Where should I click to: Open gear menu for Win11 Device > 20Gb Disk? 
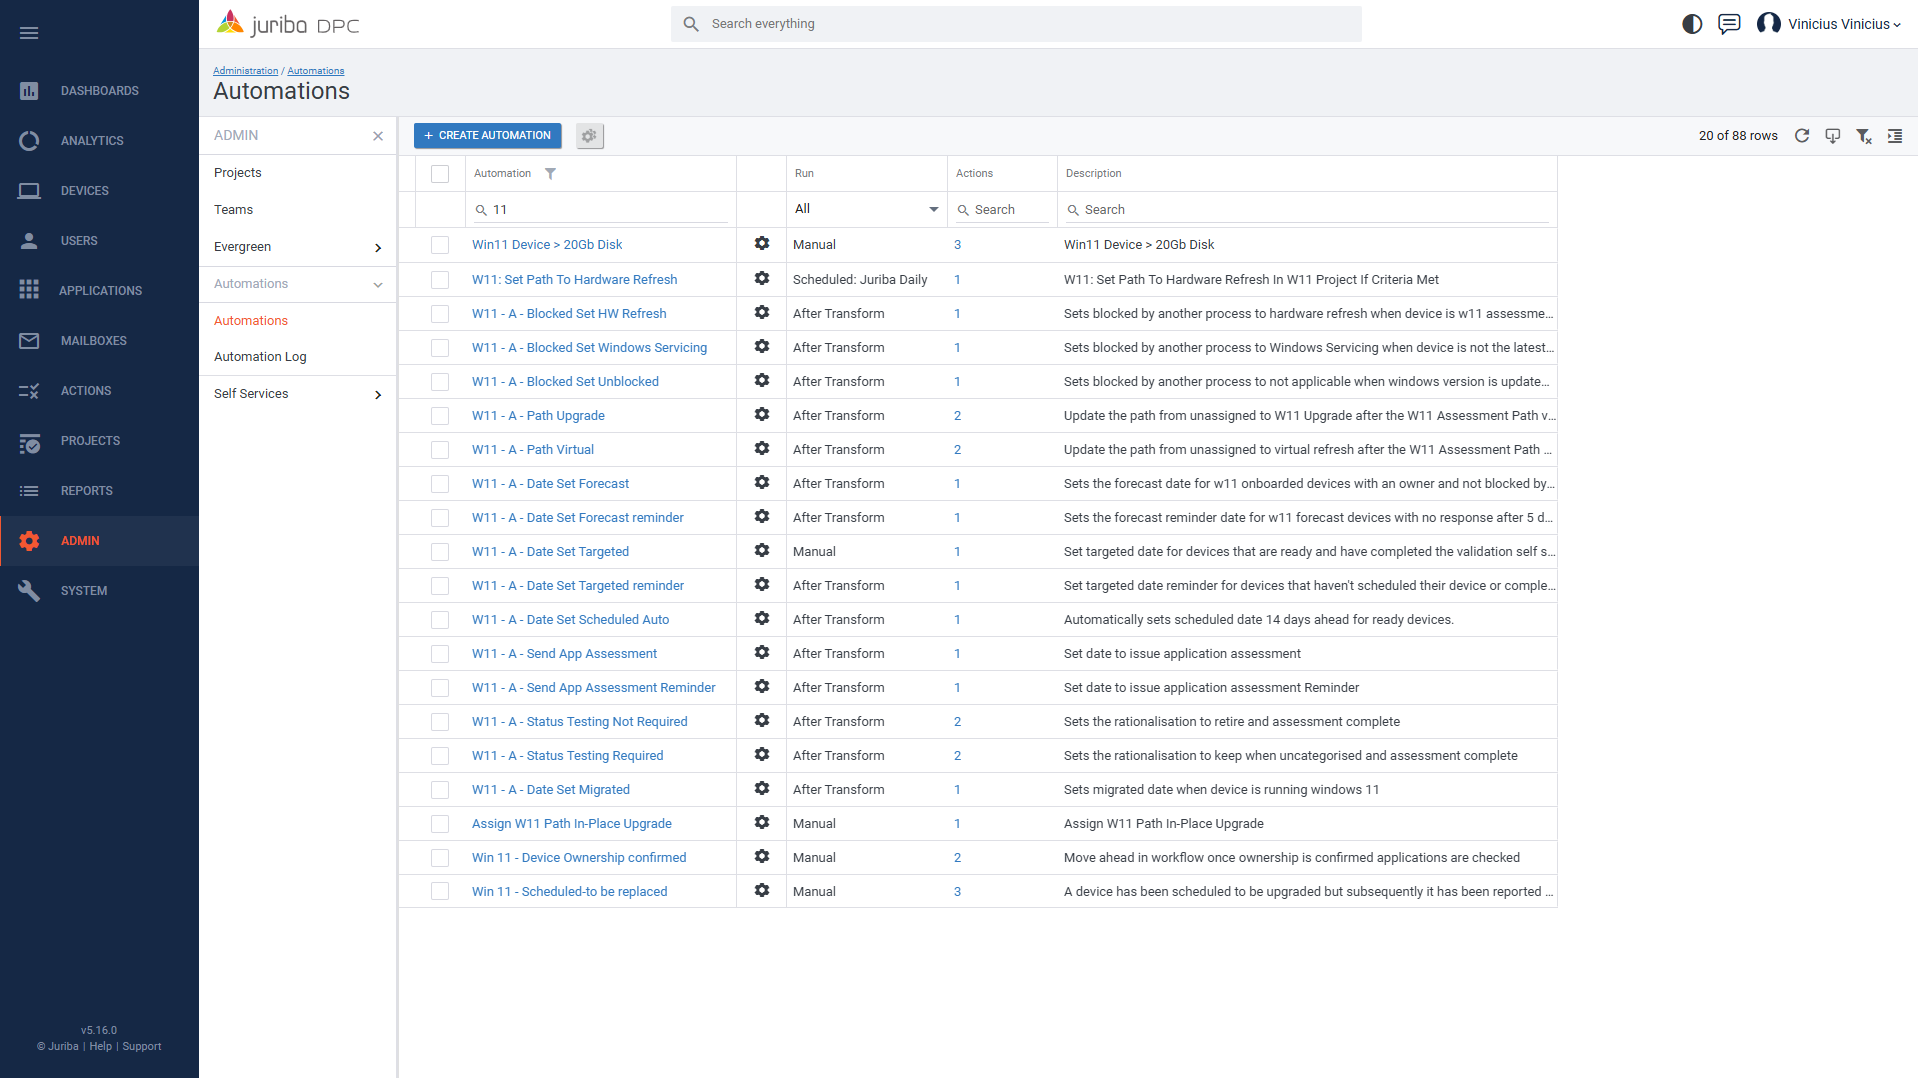point(761,244)
